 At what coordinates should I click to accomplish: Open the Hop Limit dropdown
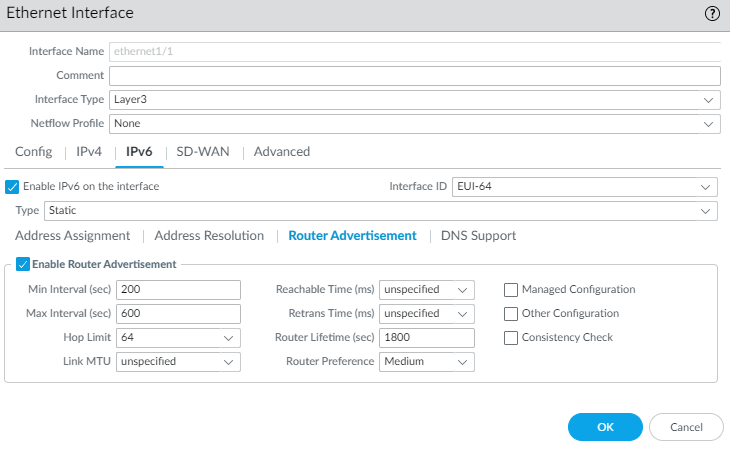178,338
